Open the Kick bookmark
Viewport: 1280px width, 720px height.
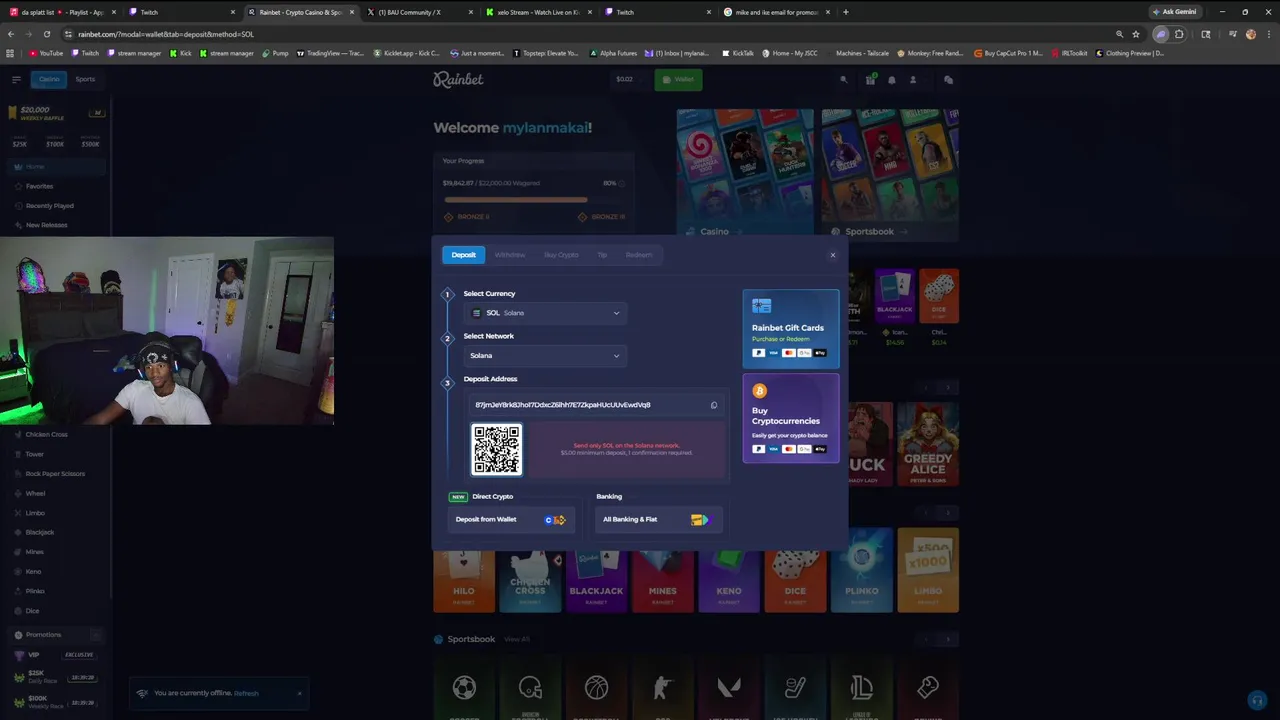(x=181, y=53)
